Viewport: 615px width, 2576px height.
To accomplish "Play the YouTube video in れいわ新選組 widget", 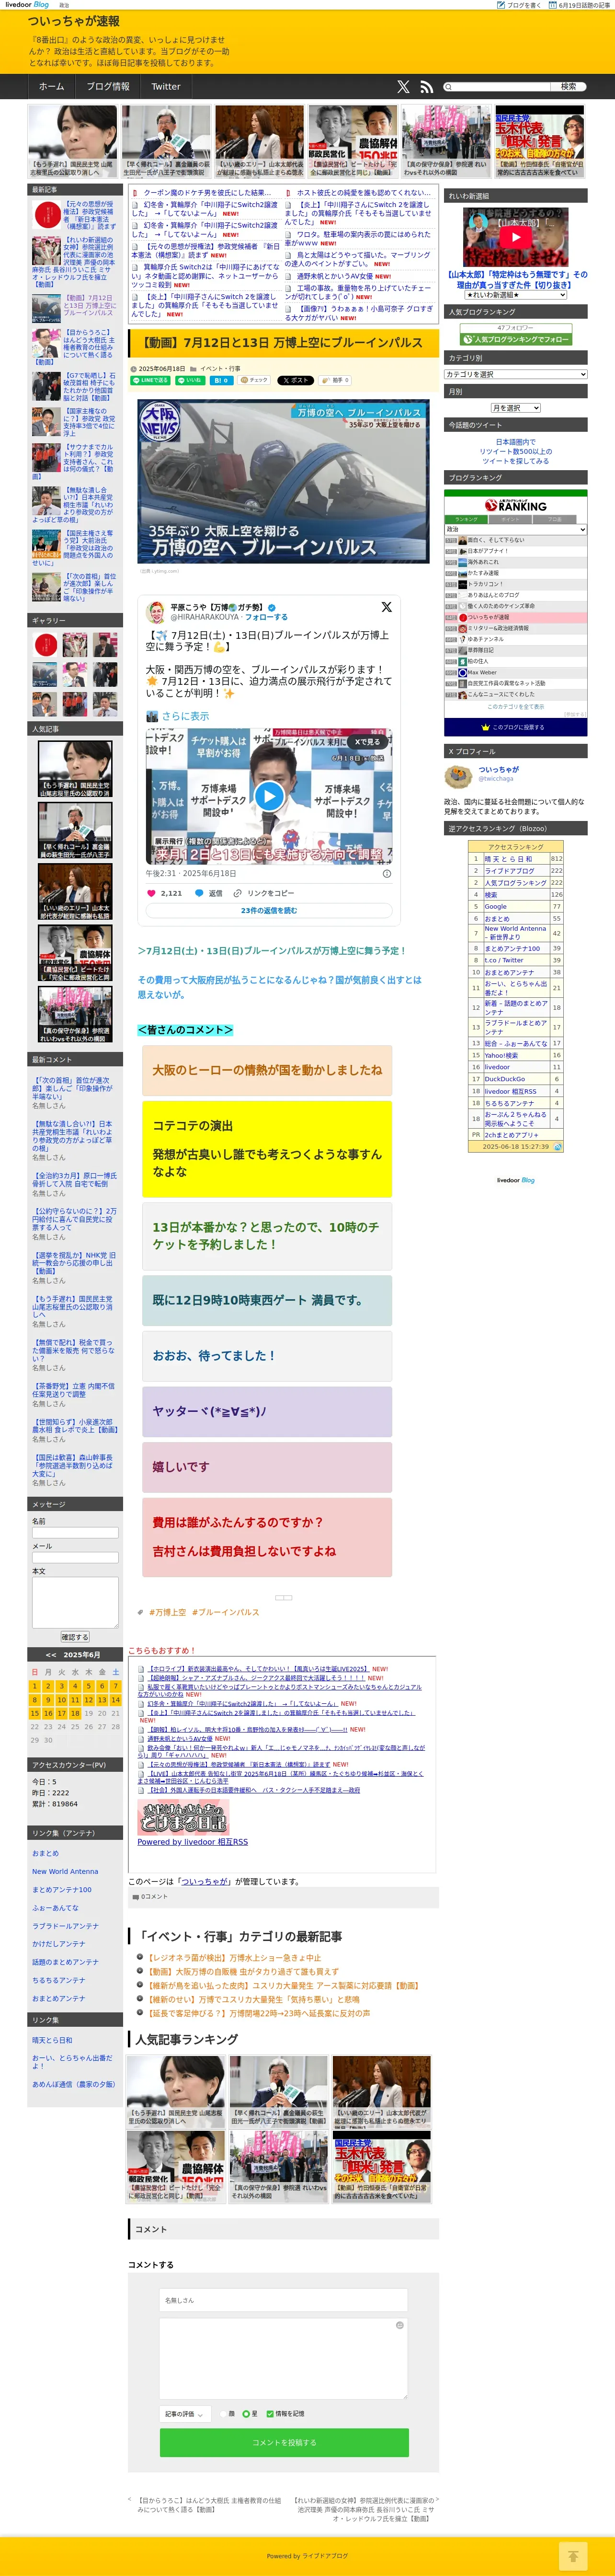I will click(516, 237).
